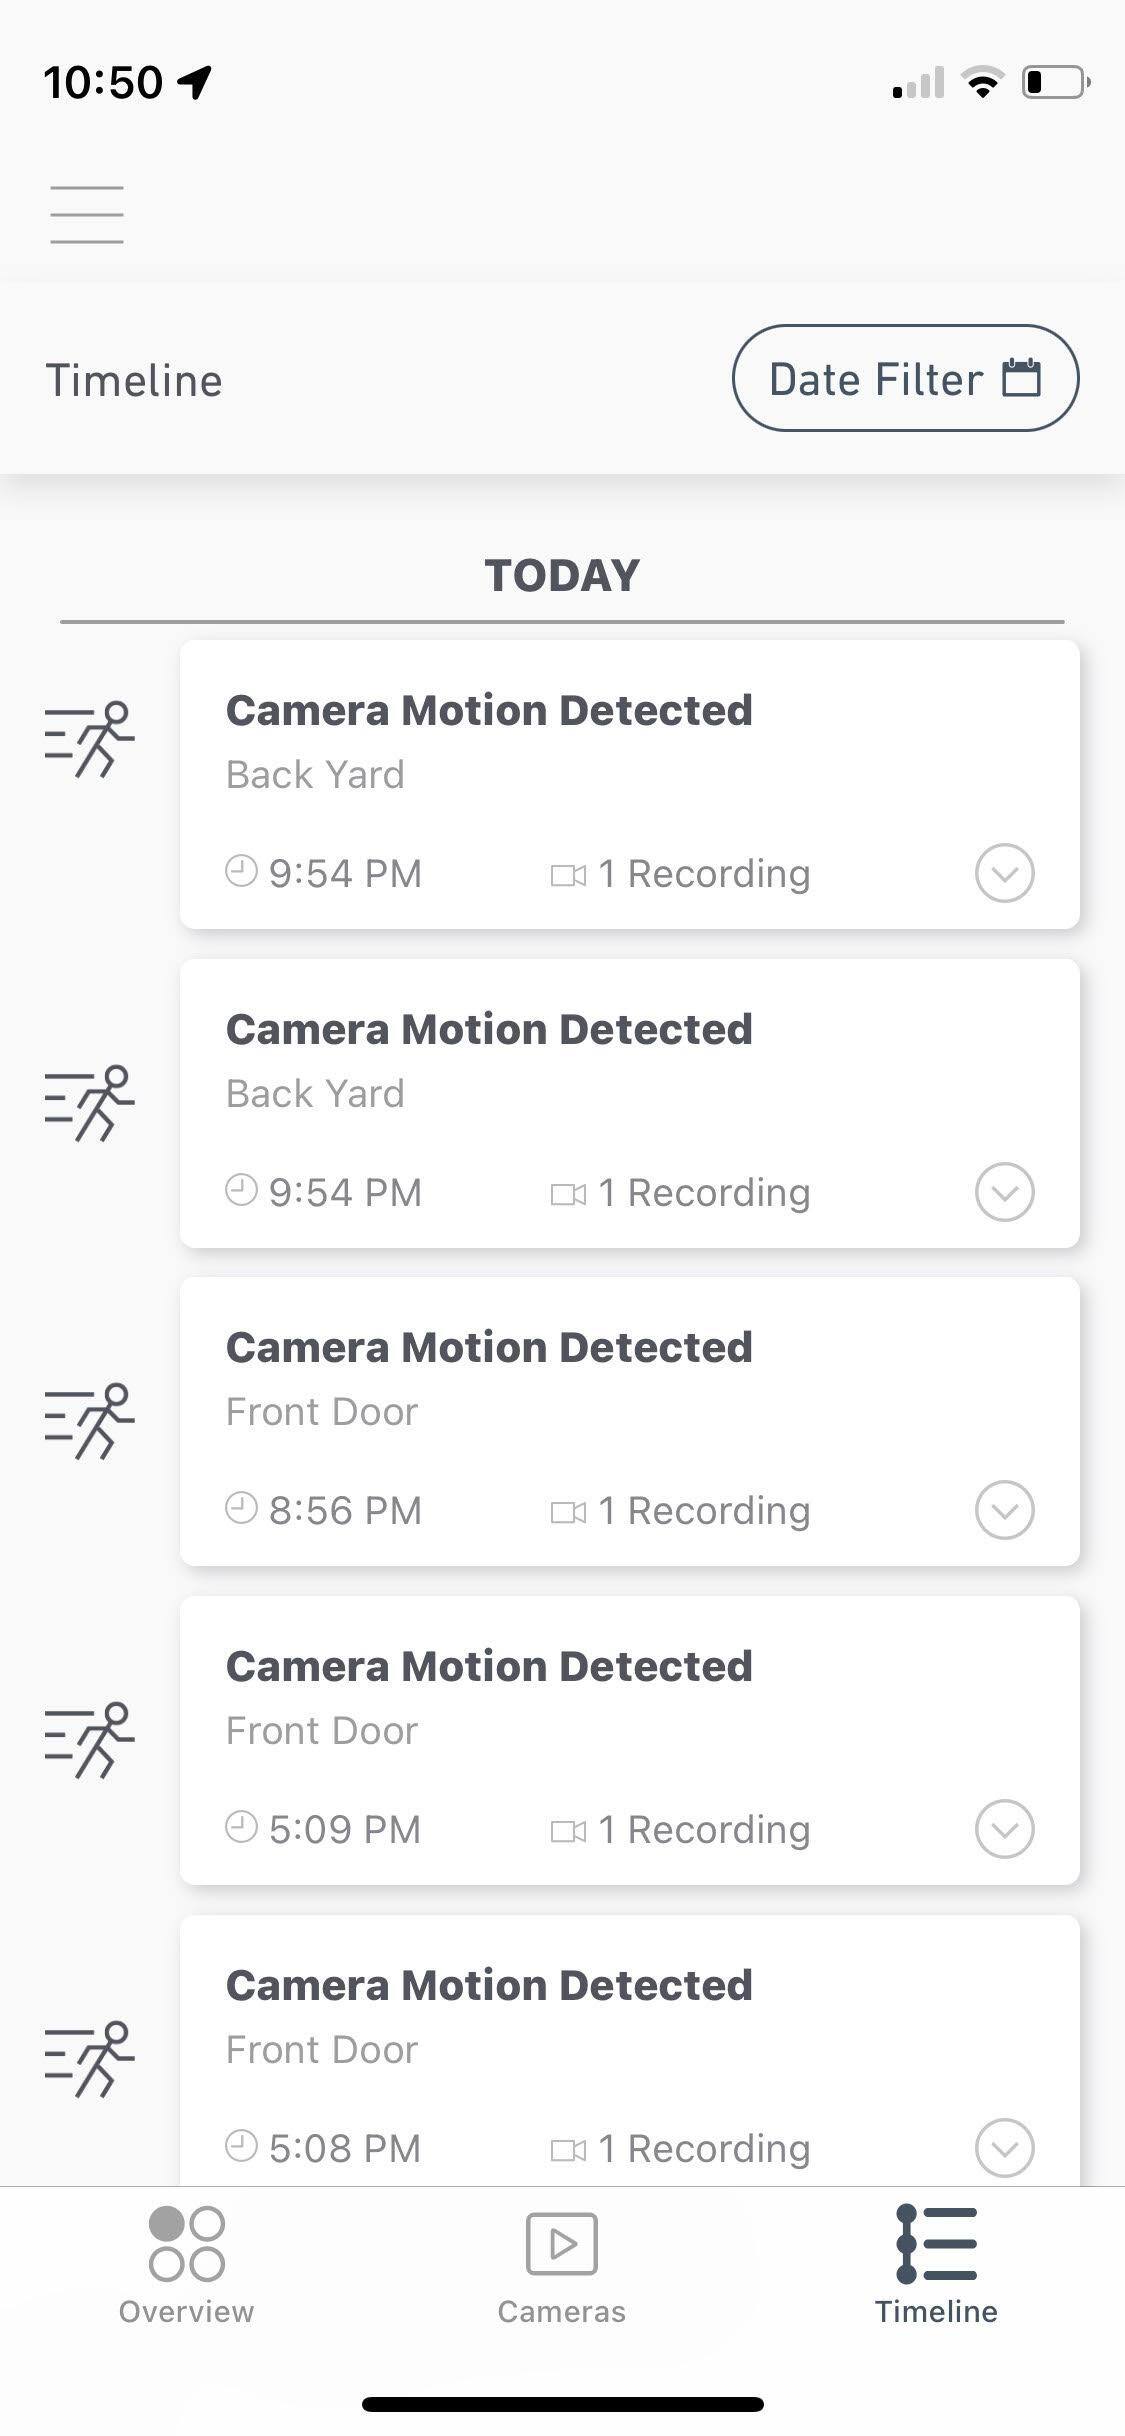Switch to the Cameras tab

562,2266
